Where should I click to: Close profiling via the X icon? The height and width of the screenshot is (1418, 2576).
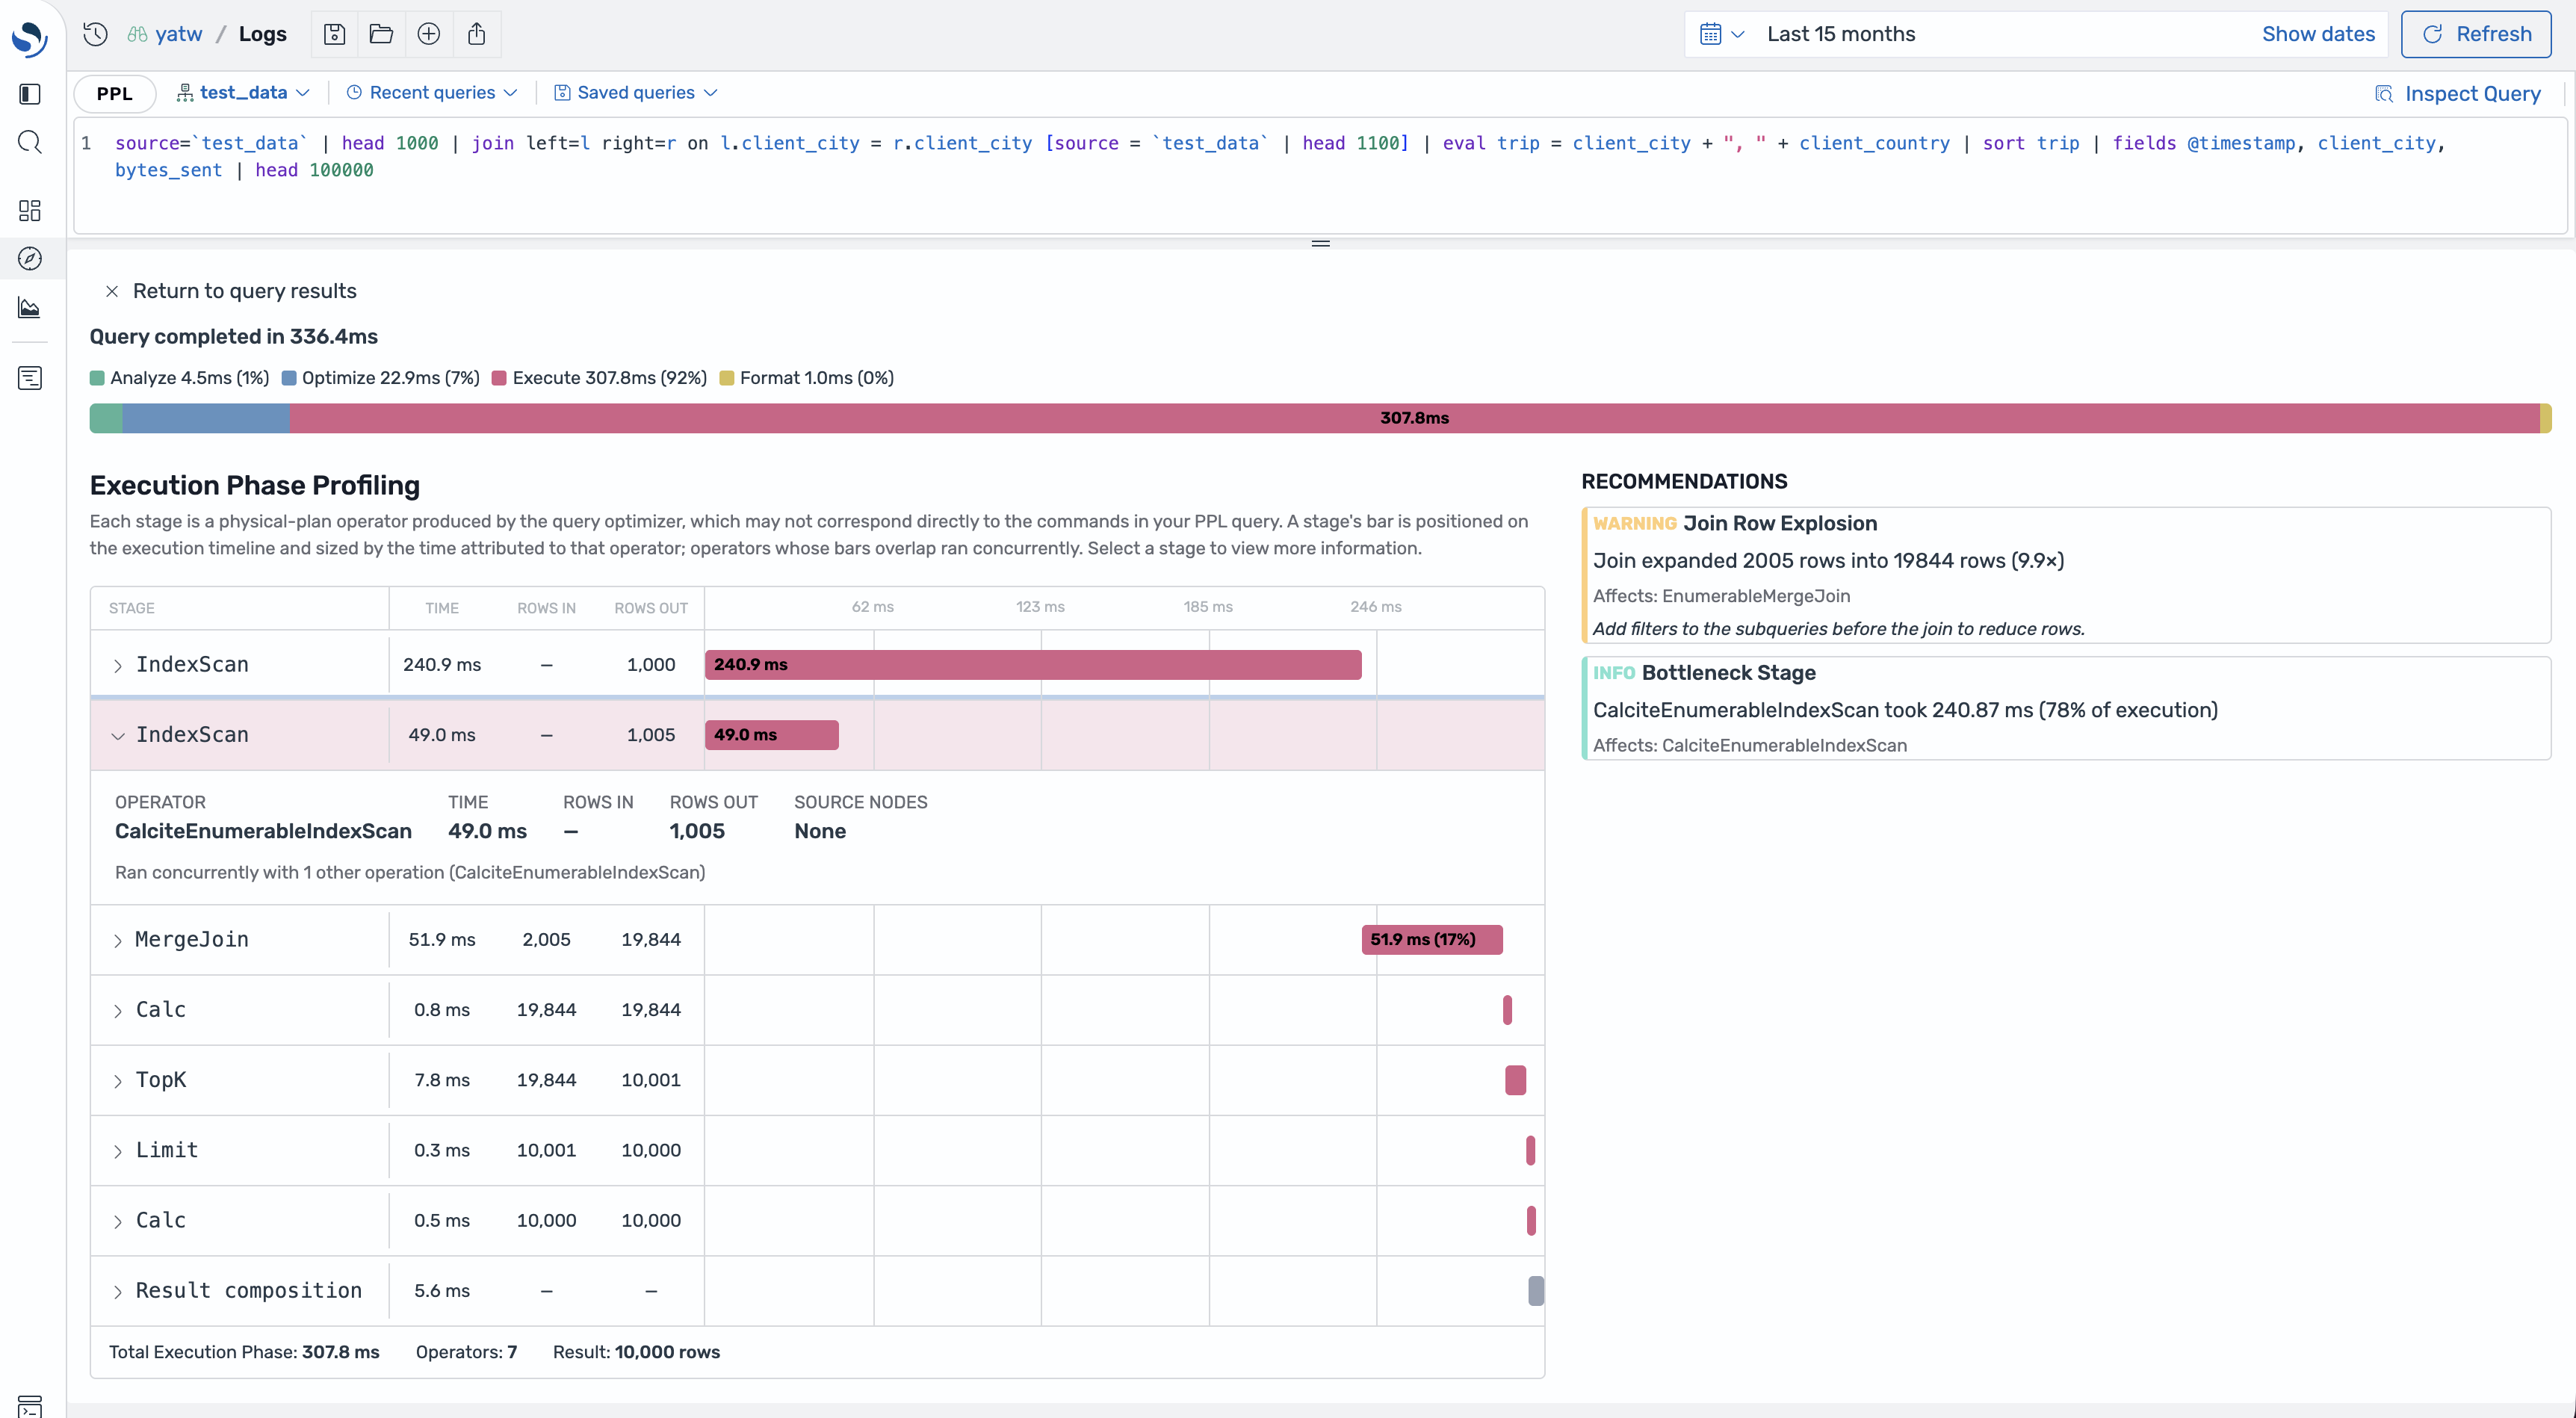[x=112, y=291]
